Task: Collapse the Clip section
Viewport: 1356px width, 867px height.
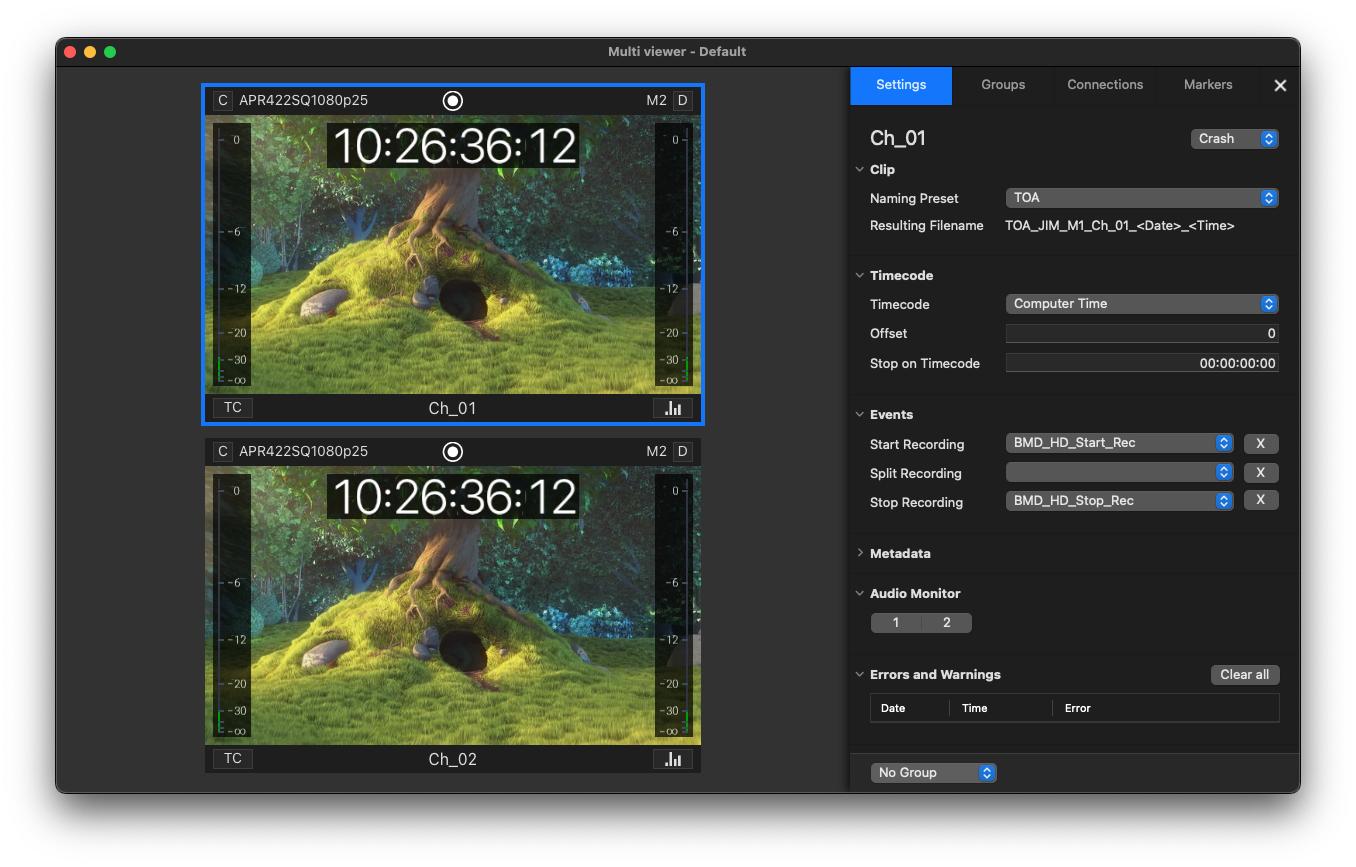Action: pyautogui.click(x=860, y=170)
